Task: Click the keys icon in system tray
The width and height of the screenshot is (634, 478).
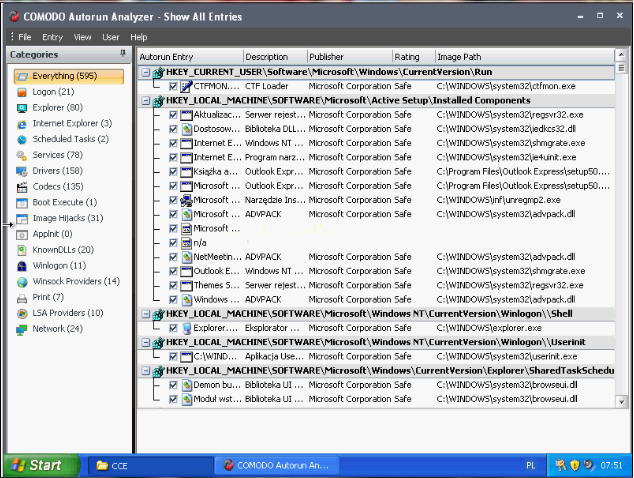Action: [x=561, y=465]
